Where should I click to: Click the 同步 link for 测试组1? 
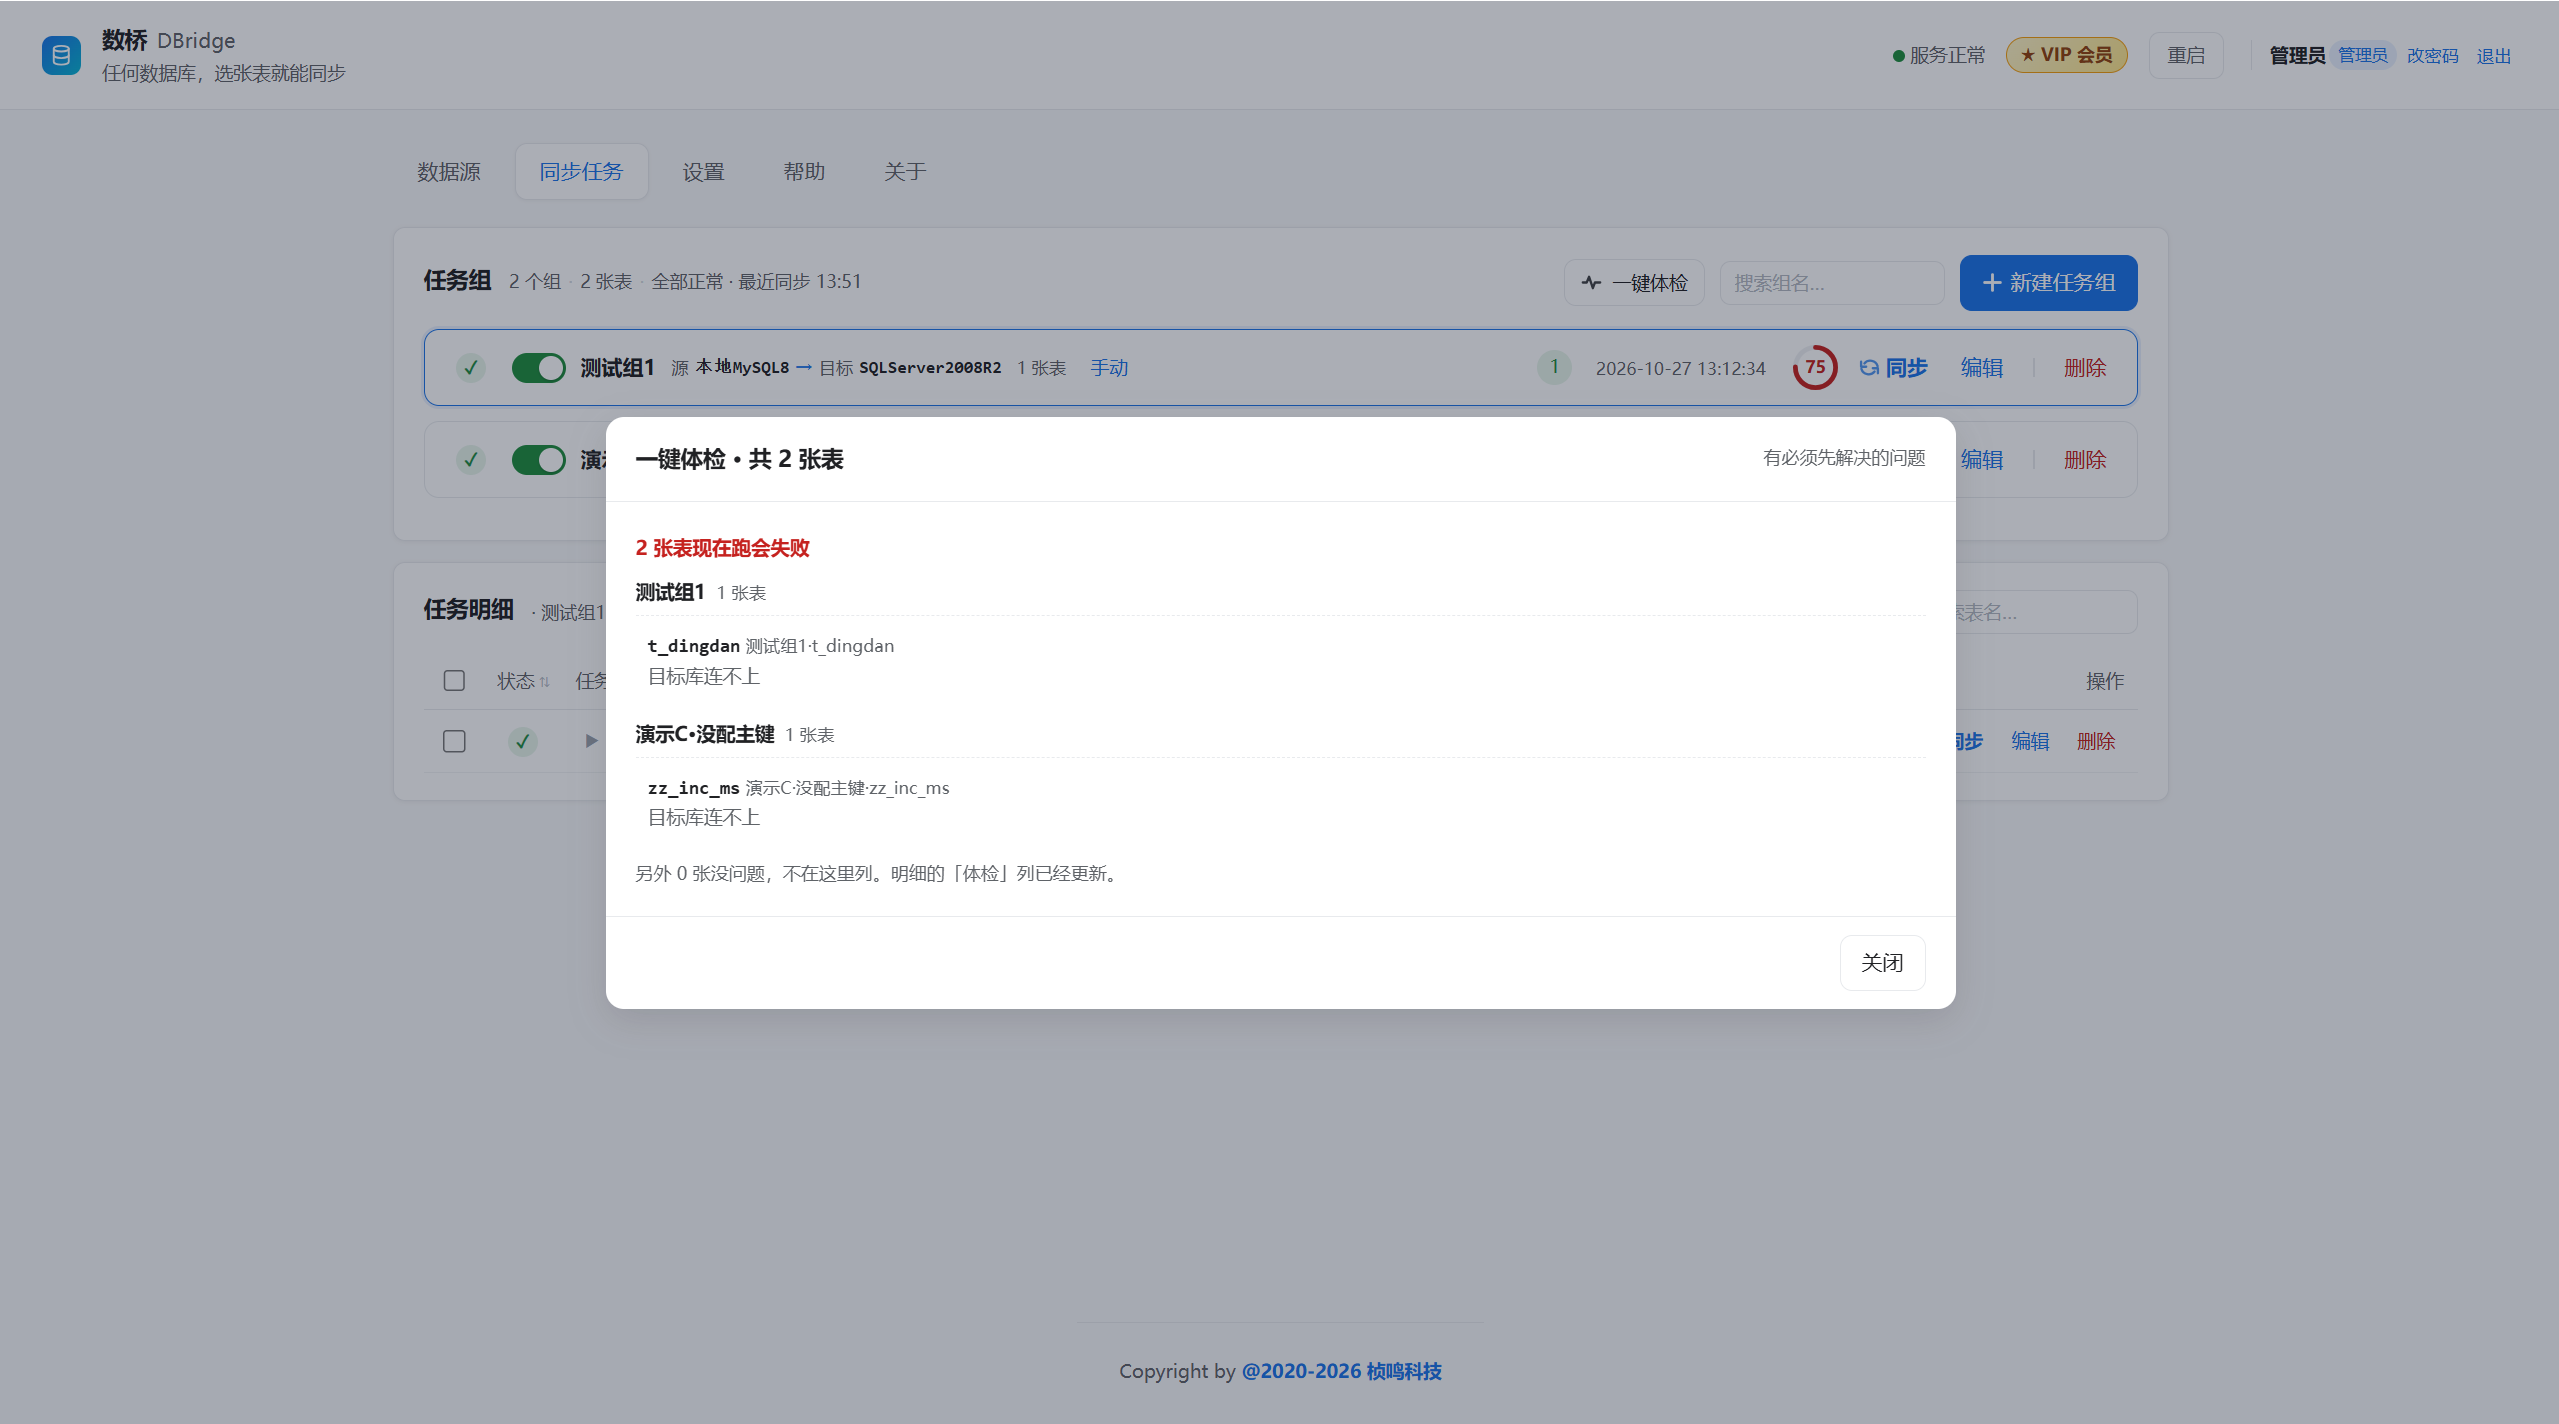pos(1893,368)
